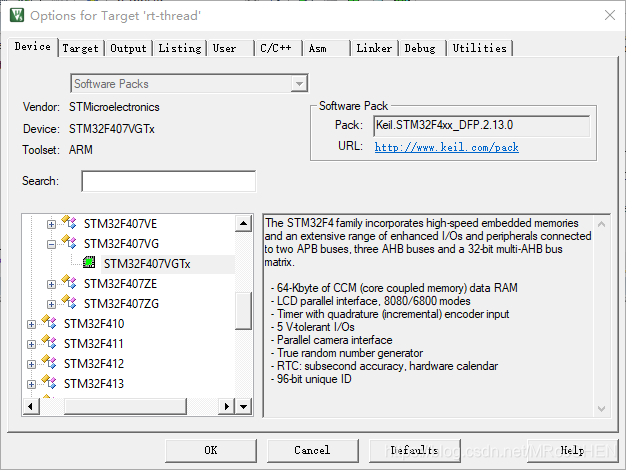Open the keil.com/pack URL link
Screen dimensions: 626x470
pos(446,147)
